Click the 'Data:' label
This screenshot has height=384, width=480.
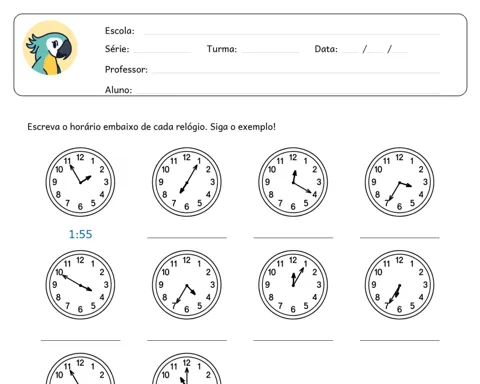(326, 49)
